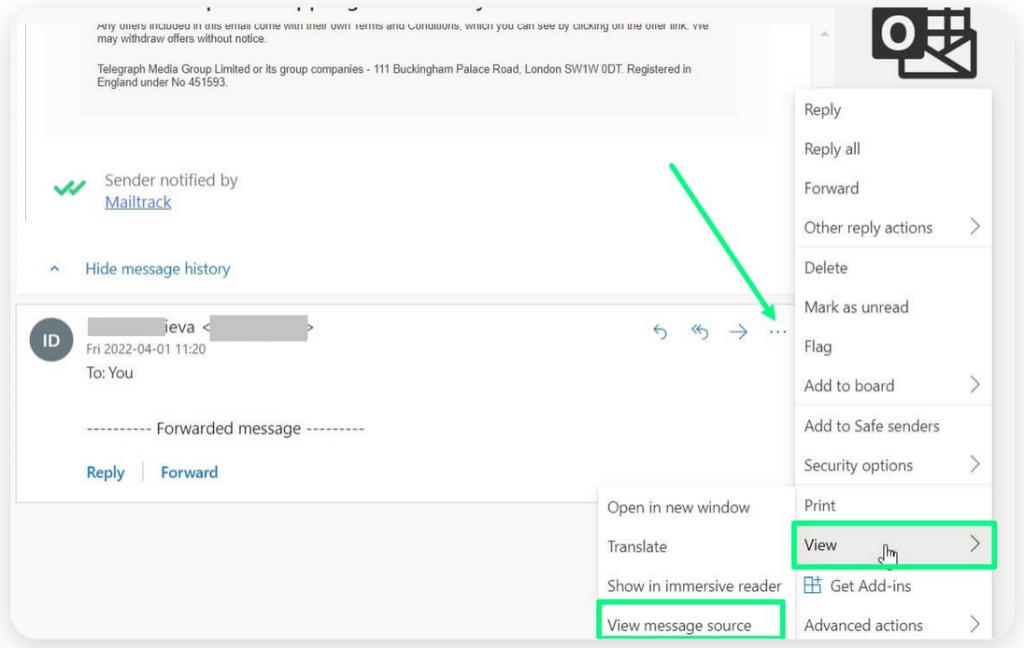This screenshot has width=1024, height=648.
Task: Click the Outlook logo icon
Action: pyautogui.click(x=923, y=40)
